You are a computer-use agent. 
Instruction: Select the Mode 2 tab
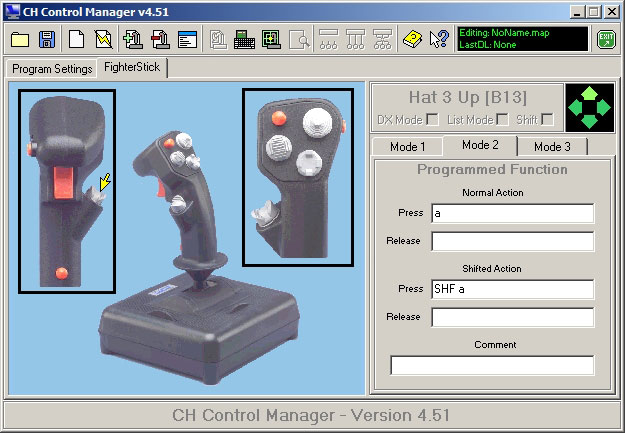480,145
